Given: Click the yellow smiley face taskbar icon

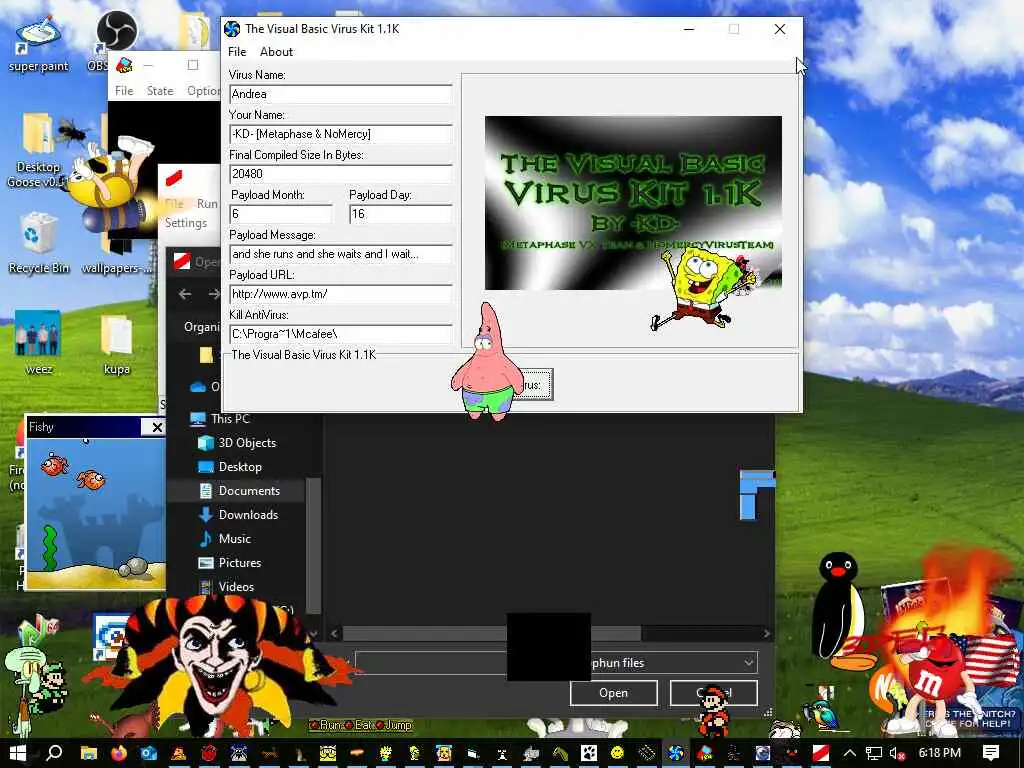Looking at the screenshot, I should tap(617, 753).
